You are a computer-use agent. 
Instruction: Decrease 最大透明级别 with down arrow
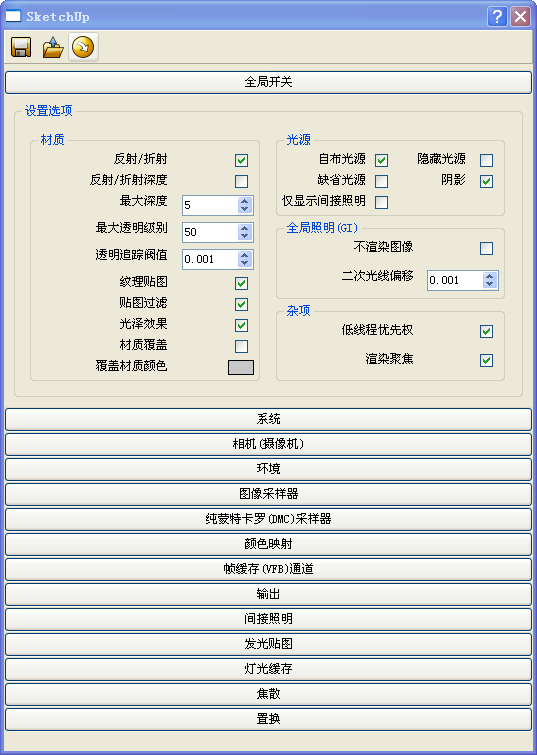click(245, 236)
